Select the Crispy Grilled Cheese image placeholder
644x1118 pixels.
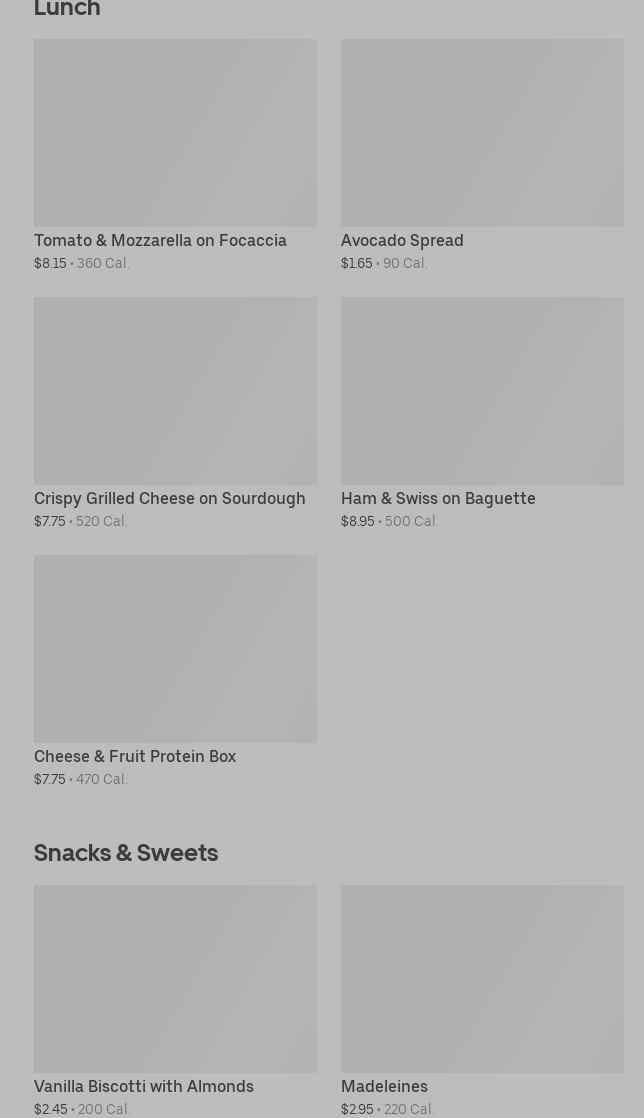(x=175, y=390)
